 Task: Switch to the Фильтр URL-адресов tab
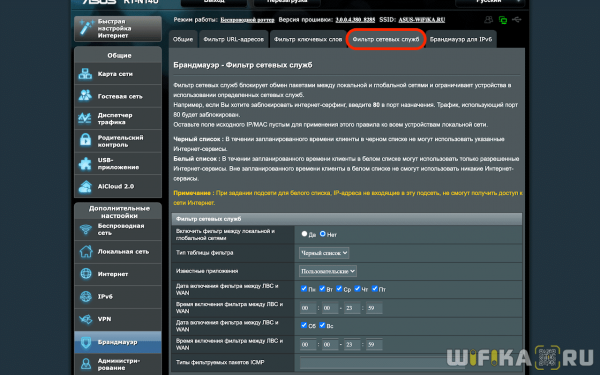[233, 39]
